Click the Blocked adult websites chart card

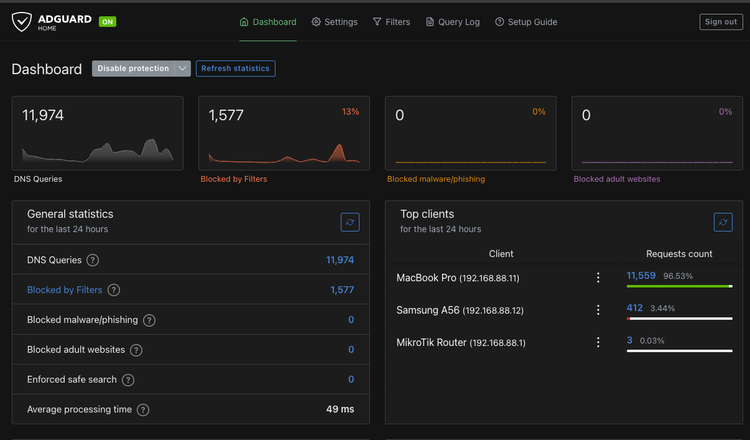coord(657,133)
